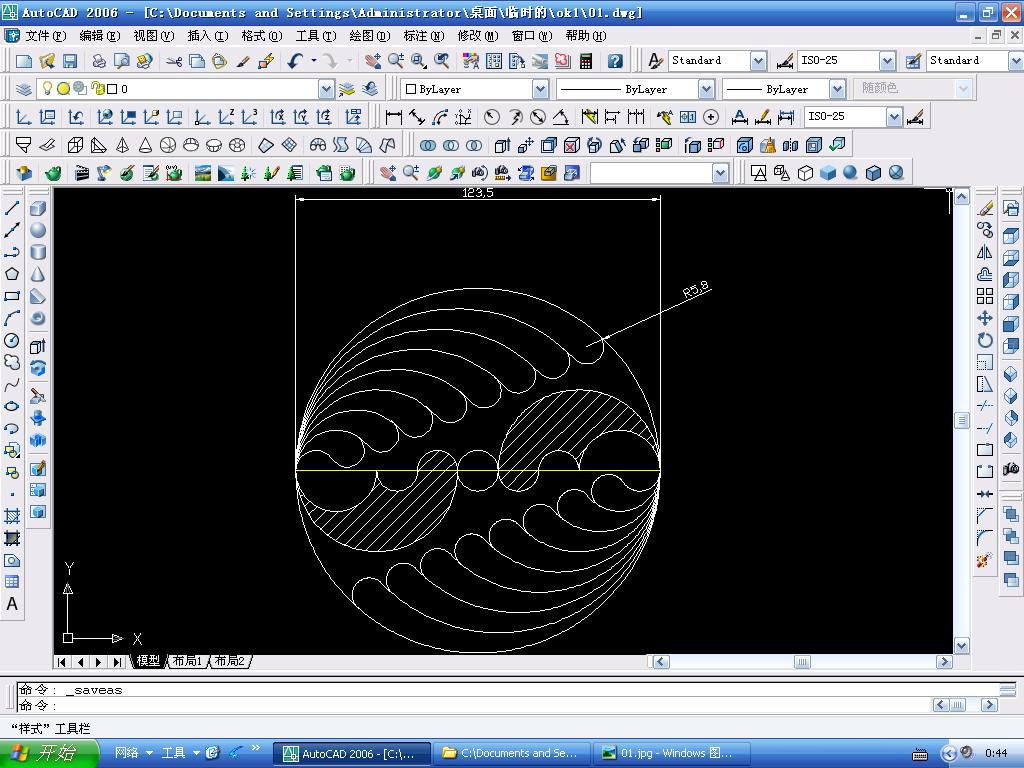Select the Cone solid tool
1024x768 pixels.
click(38, 274)
